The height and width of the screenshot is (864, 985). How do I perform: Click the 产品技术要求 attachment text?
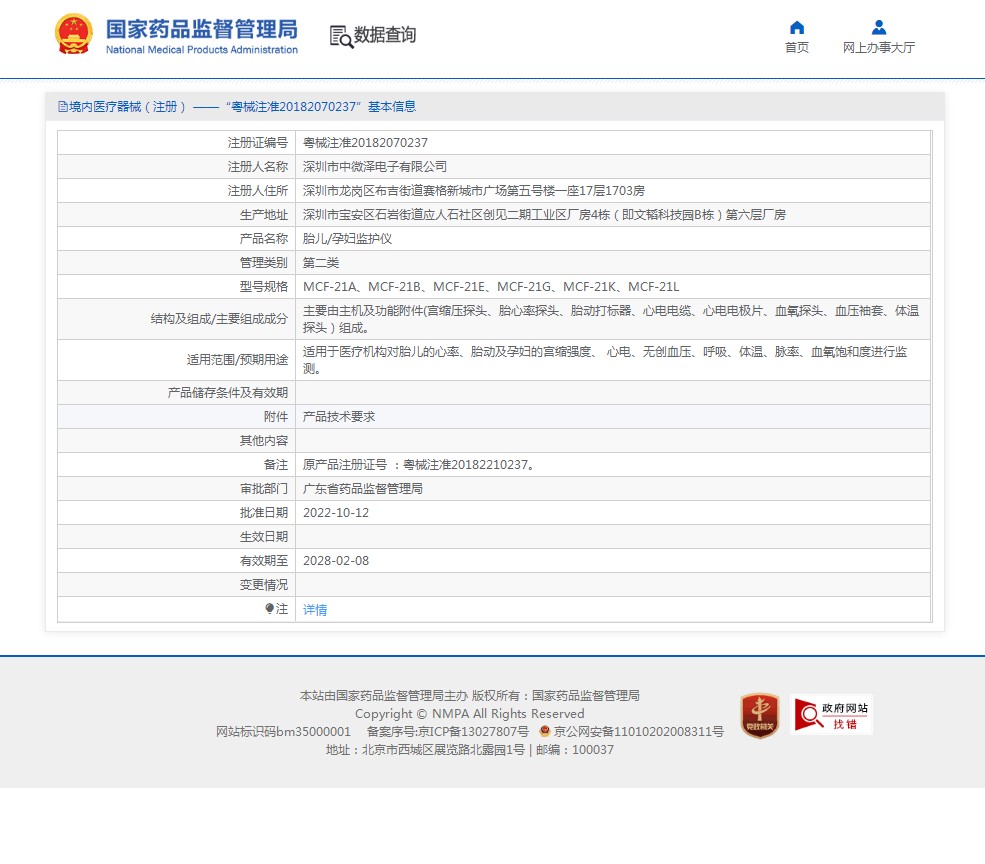tap(339, 416)
